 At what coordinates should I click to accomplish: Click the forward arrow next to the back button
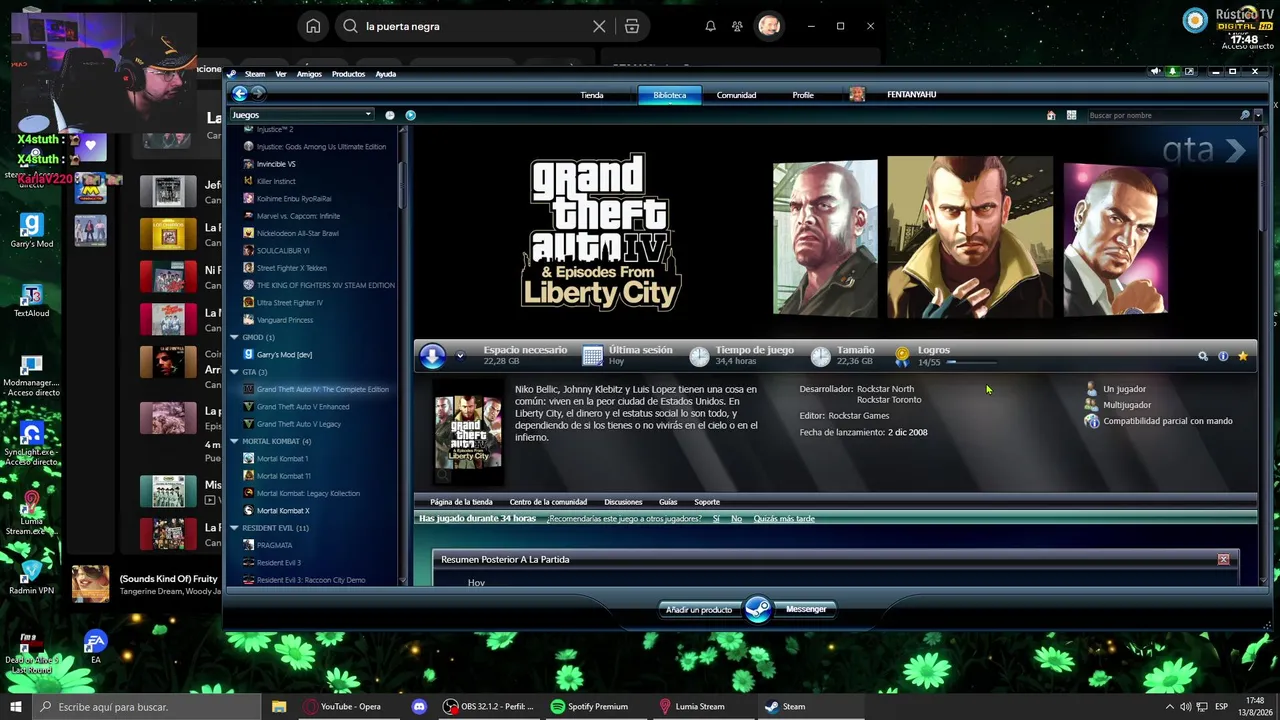[x=258, y=94]
